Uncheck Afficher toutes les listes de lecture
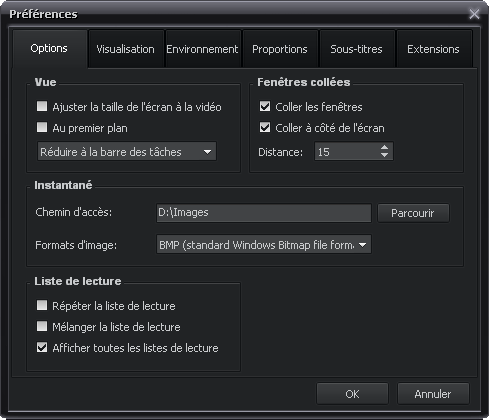The width and height of the screenshot is (489, 420). [42, 348]
